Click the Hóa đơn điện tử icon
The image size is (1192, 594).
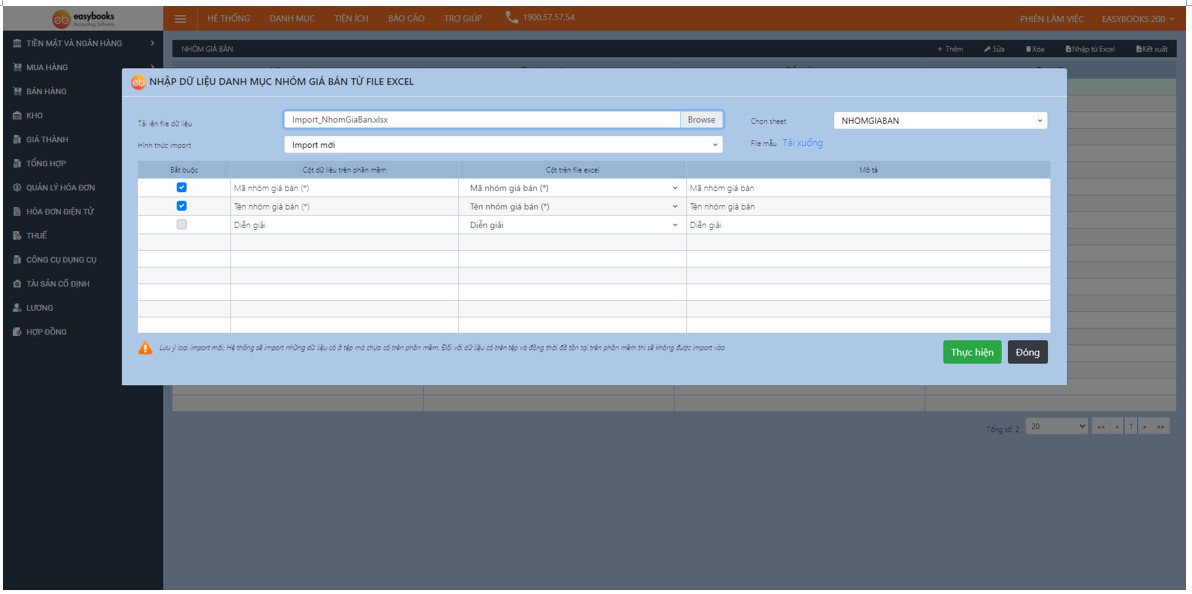pyautogui.click(x=17, y=211)
